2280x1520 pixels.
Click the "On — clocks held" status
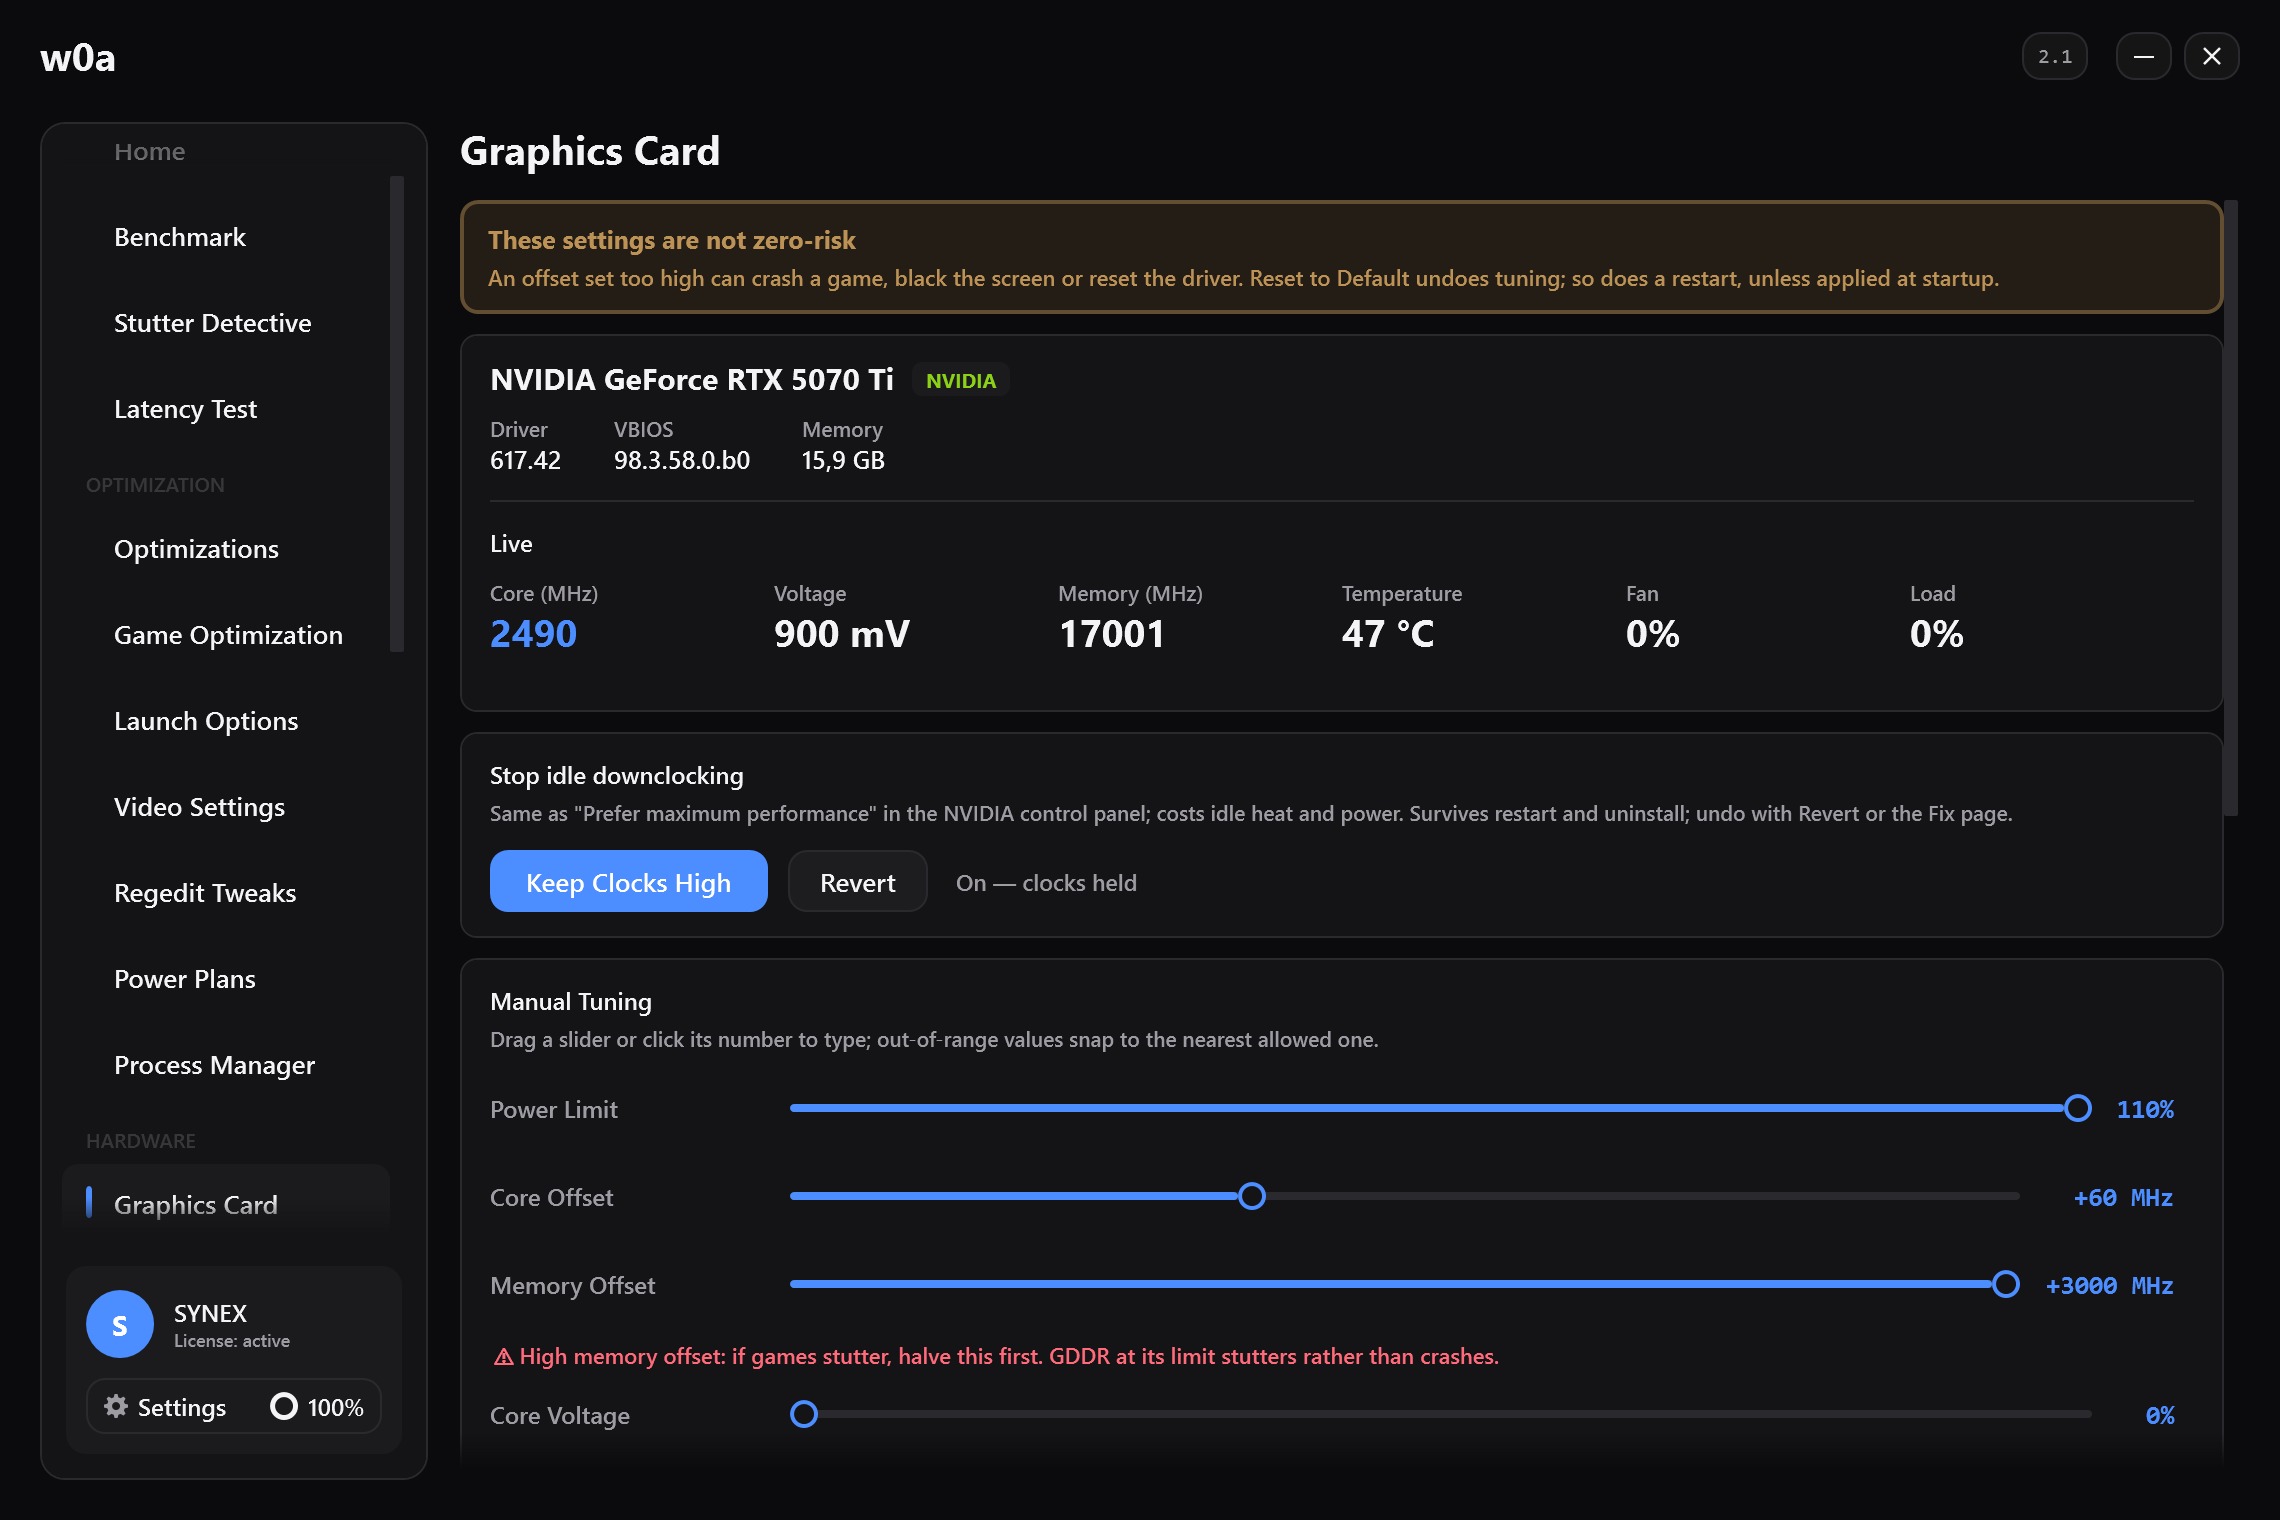pyautogui.click(x=1046, y=883)
